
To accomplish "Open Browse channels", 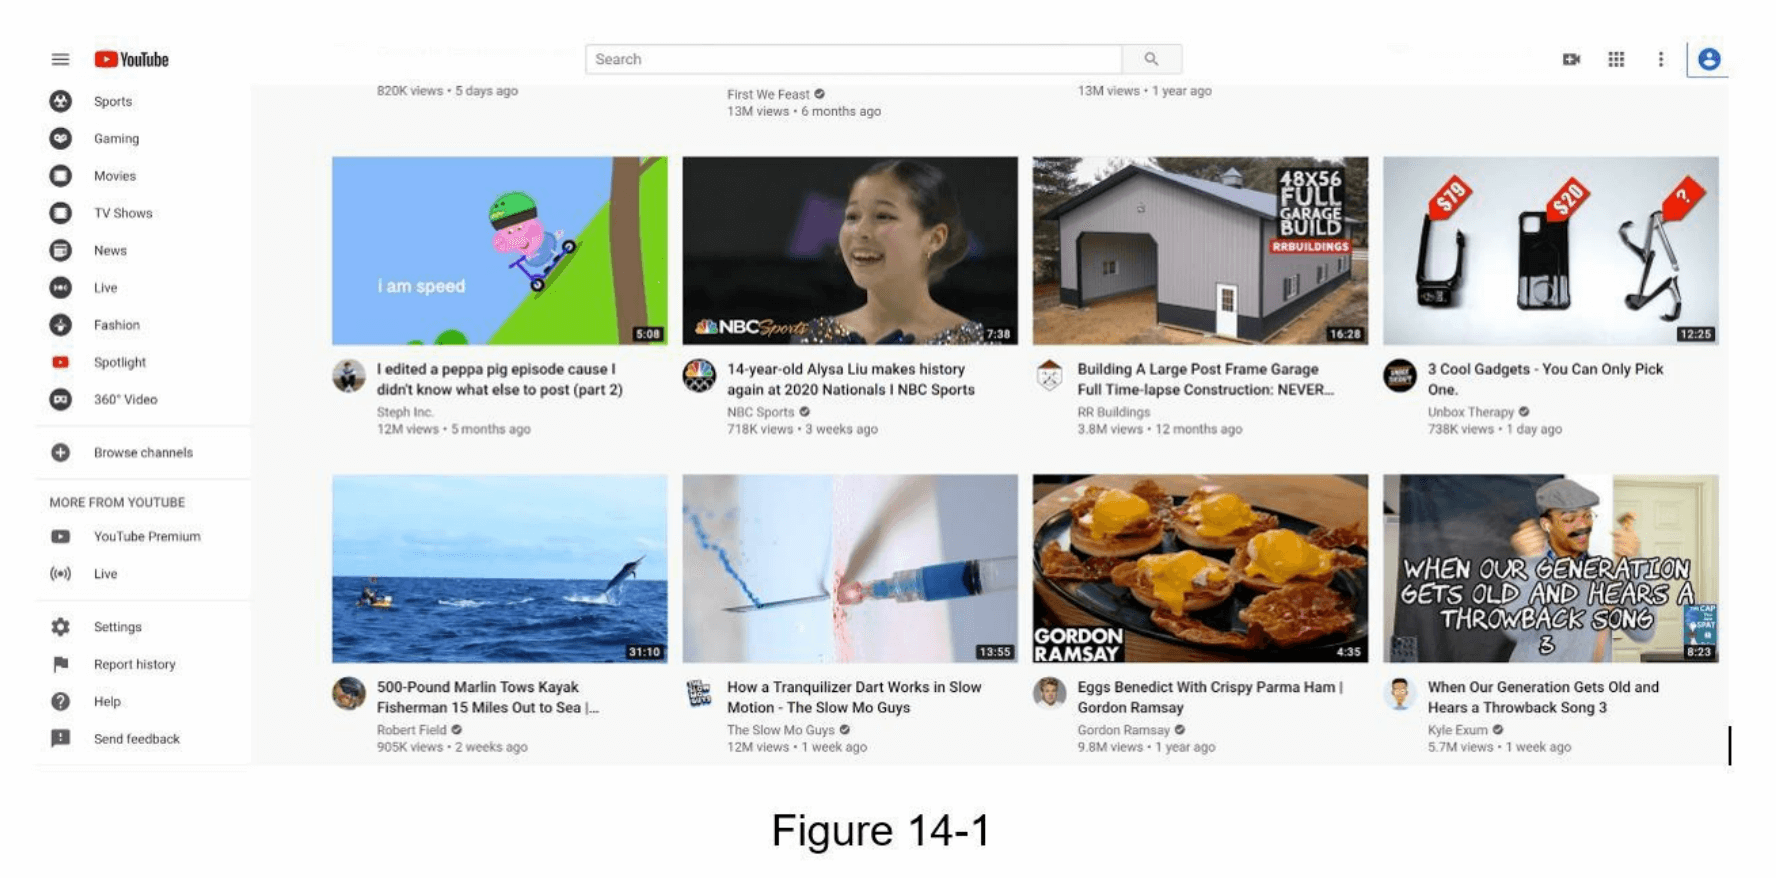I will (143, 453).
